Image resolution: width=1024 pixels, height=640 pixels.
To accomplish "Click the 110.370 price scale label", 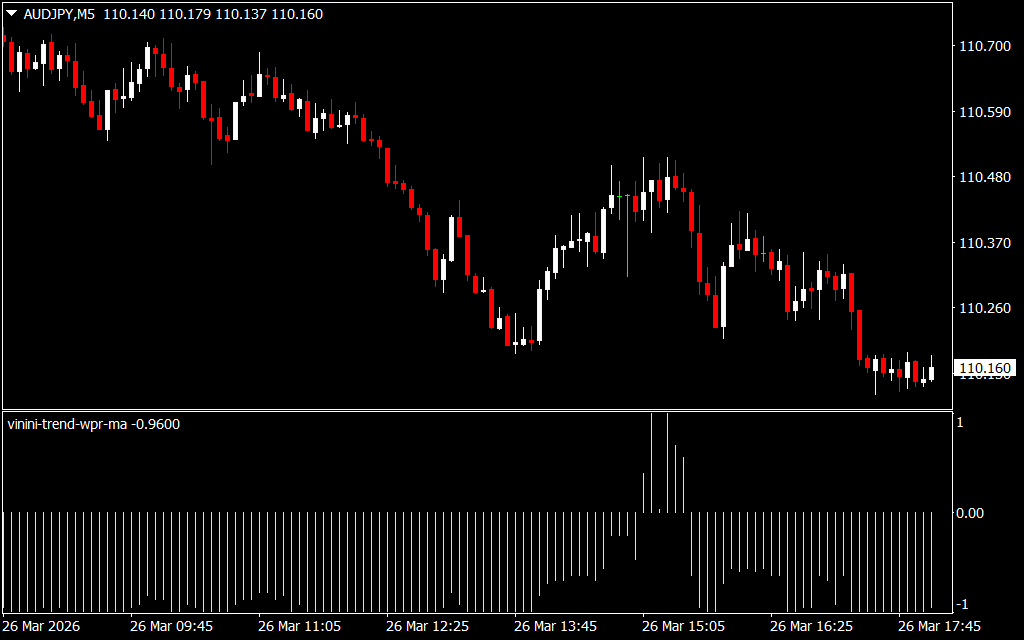I will tap(984, 243).
